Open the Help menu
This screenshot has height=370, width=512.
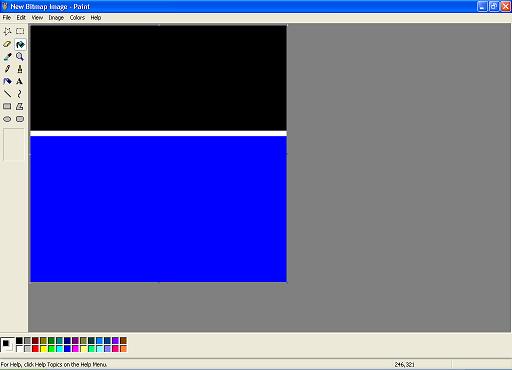click(96, 18)
